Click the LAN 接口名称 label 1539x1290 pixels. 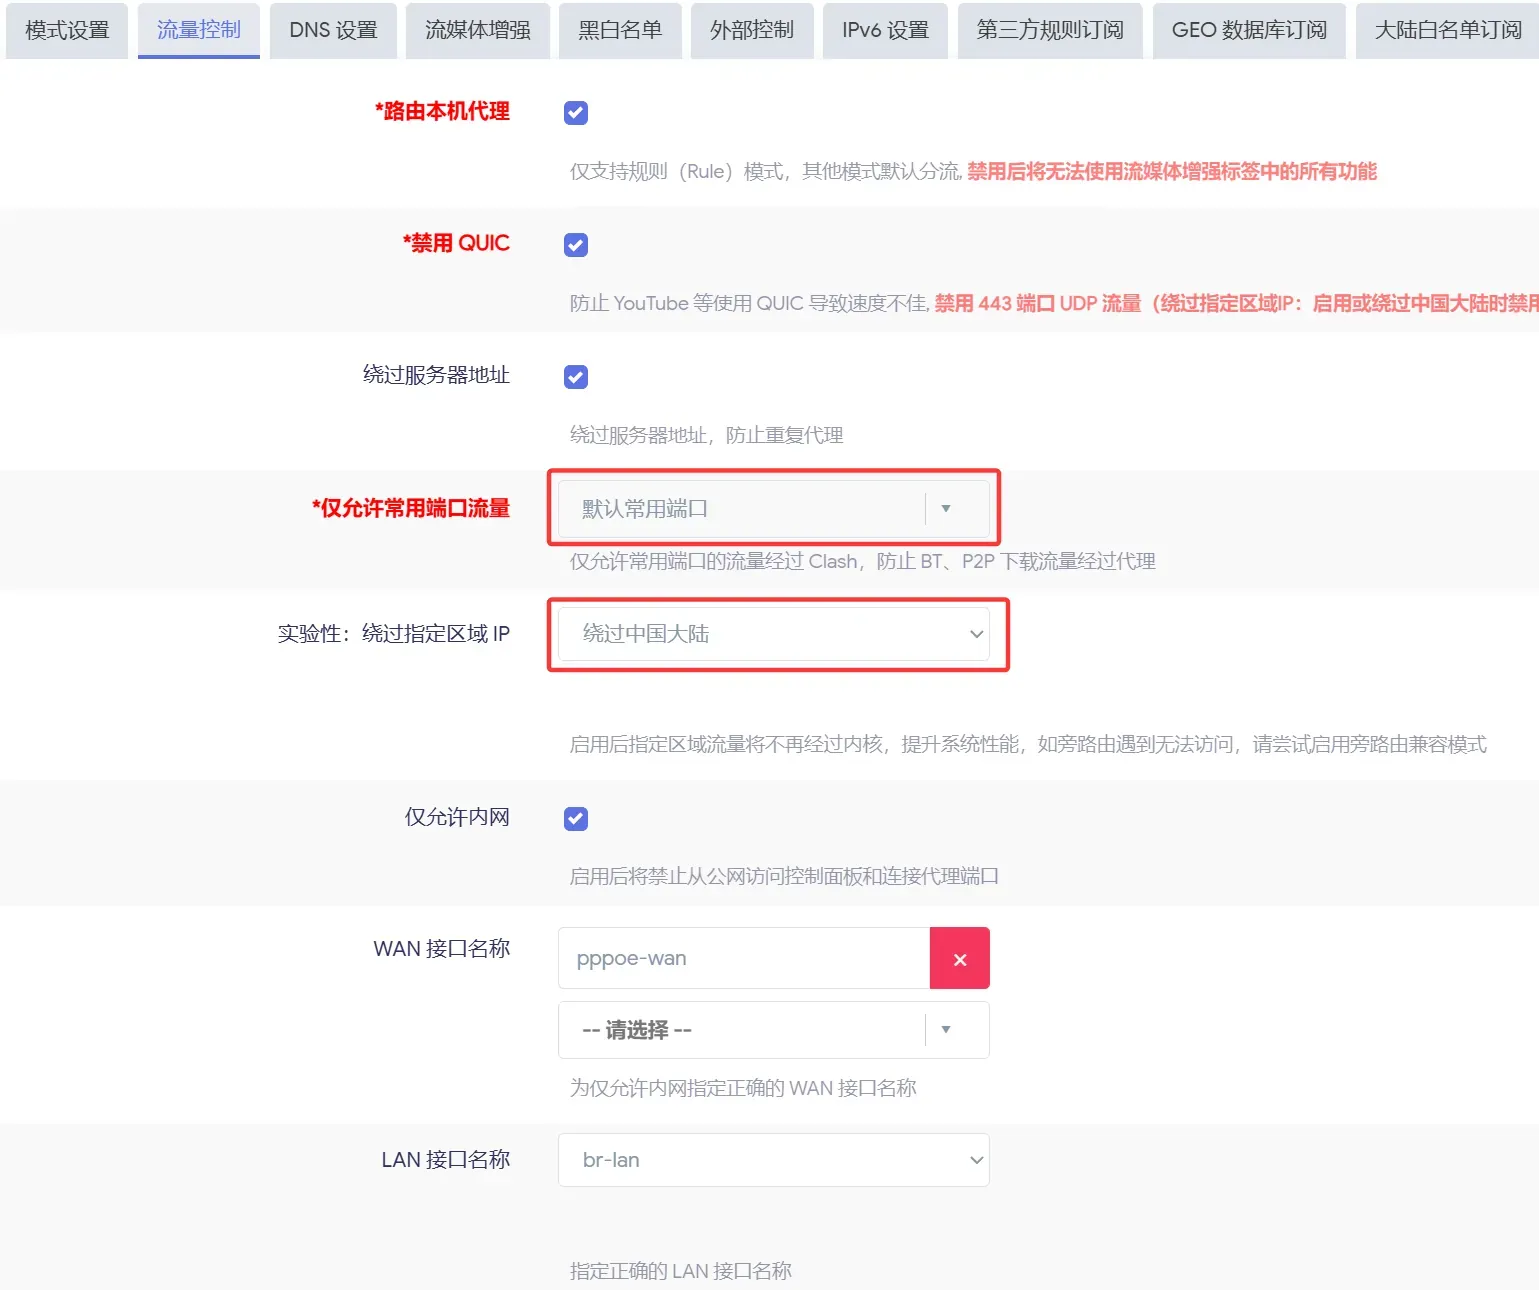[446, 1160]
